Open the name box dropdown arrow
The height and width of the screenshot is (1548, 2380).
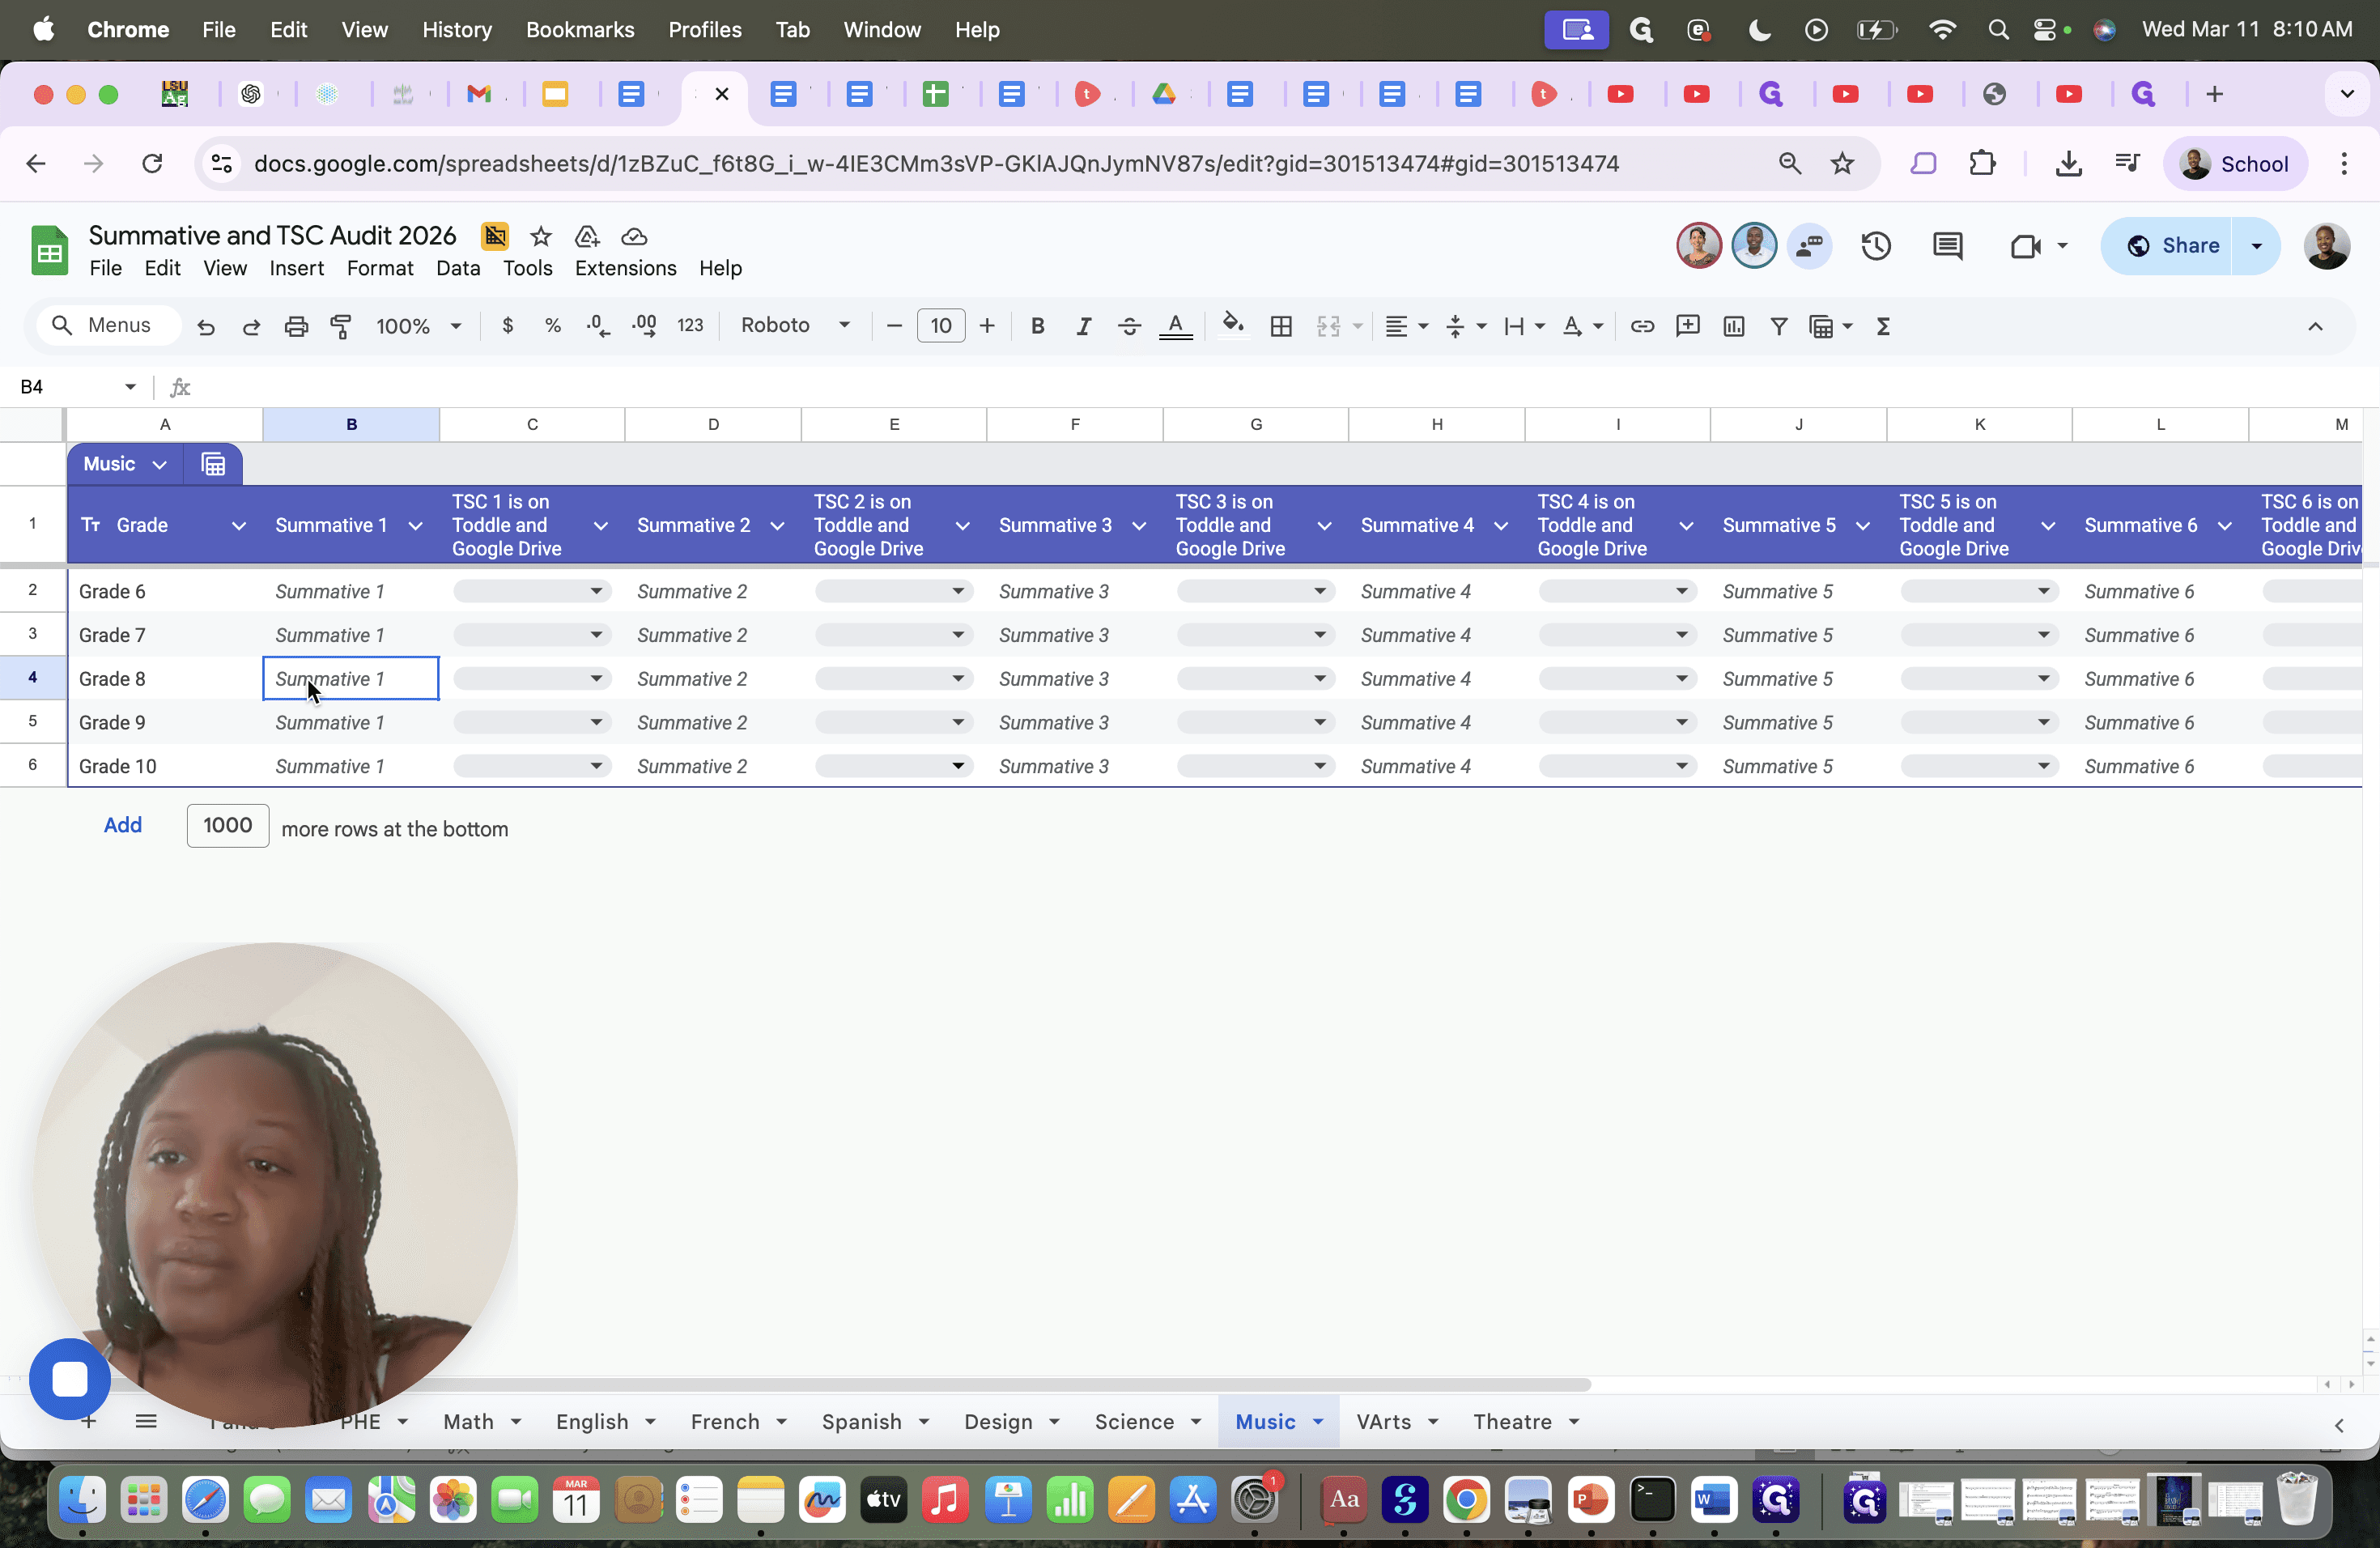click(130, 387)
